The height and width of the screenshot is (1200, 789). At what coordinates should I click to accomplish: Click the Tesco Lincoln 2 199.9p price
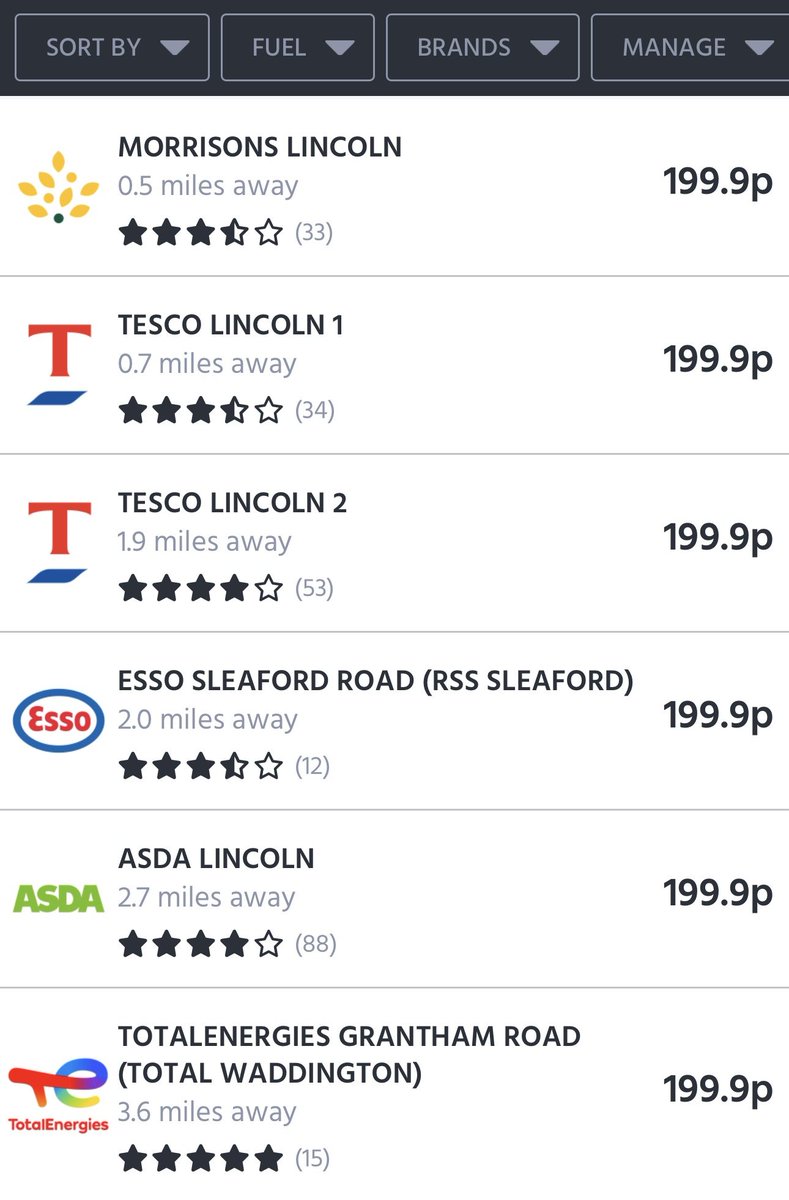718,538
